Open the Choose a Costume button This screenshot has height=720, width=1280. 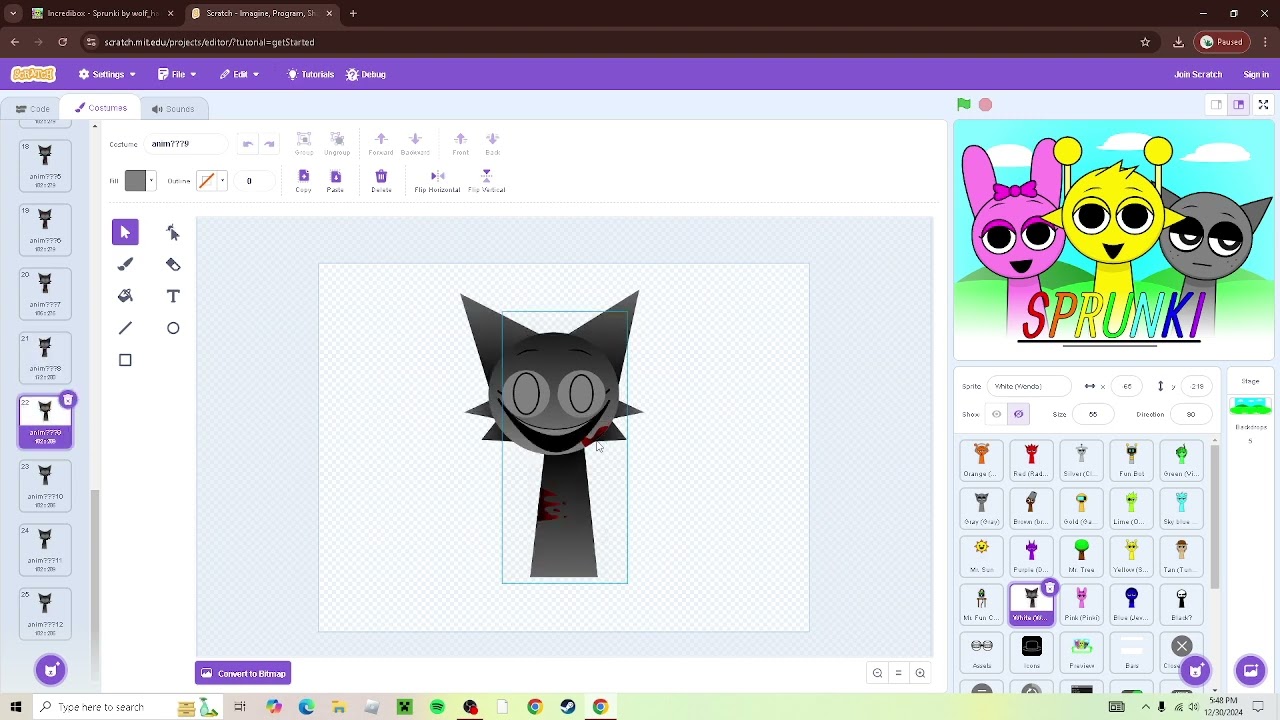point(51,670)
